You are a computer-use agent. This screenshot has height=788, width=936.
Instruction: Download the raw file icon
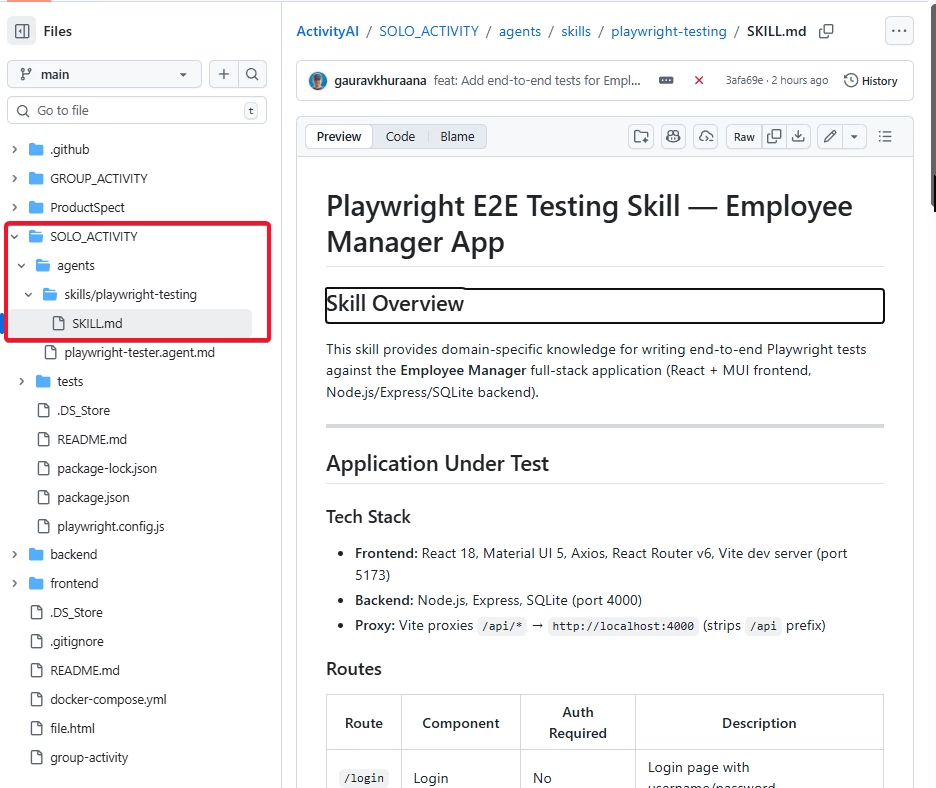click(x=798, y=137)
